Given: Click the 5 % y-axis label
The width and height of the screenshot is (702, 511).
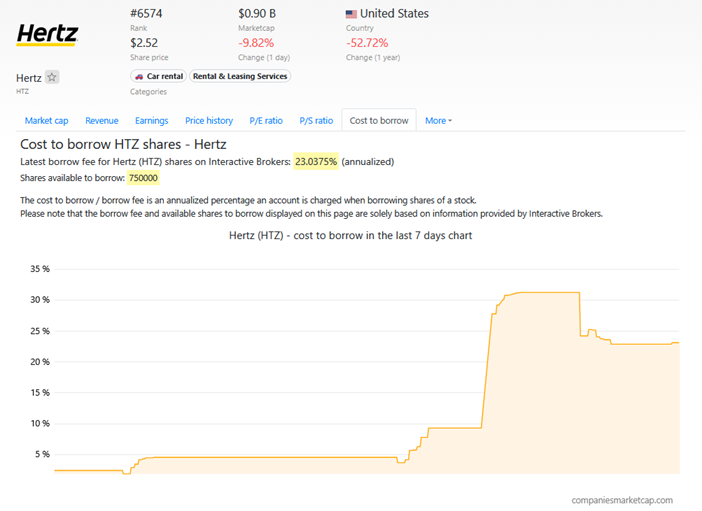Looking at the screenshot, I should click(42, 455).
